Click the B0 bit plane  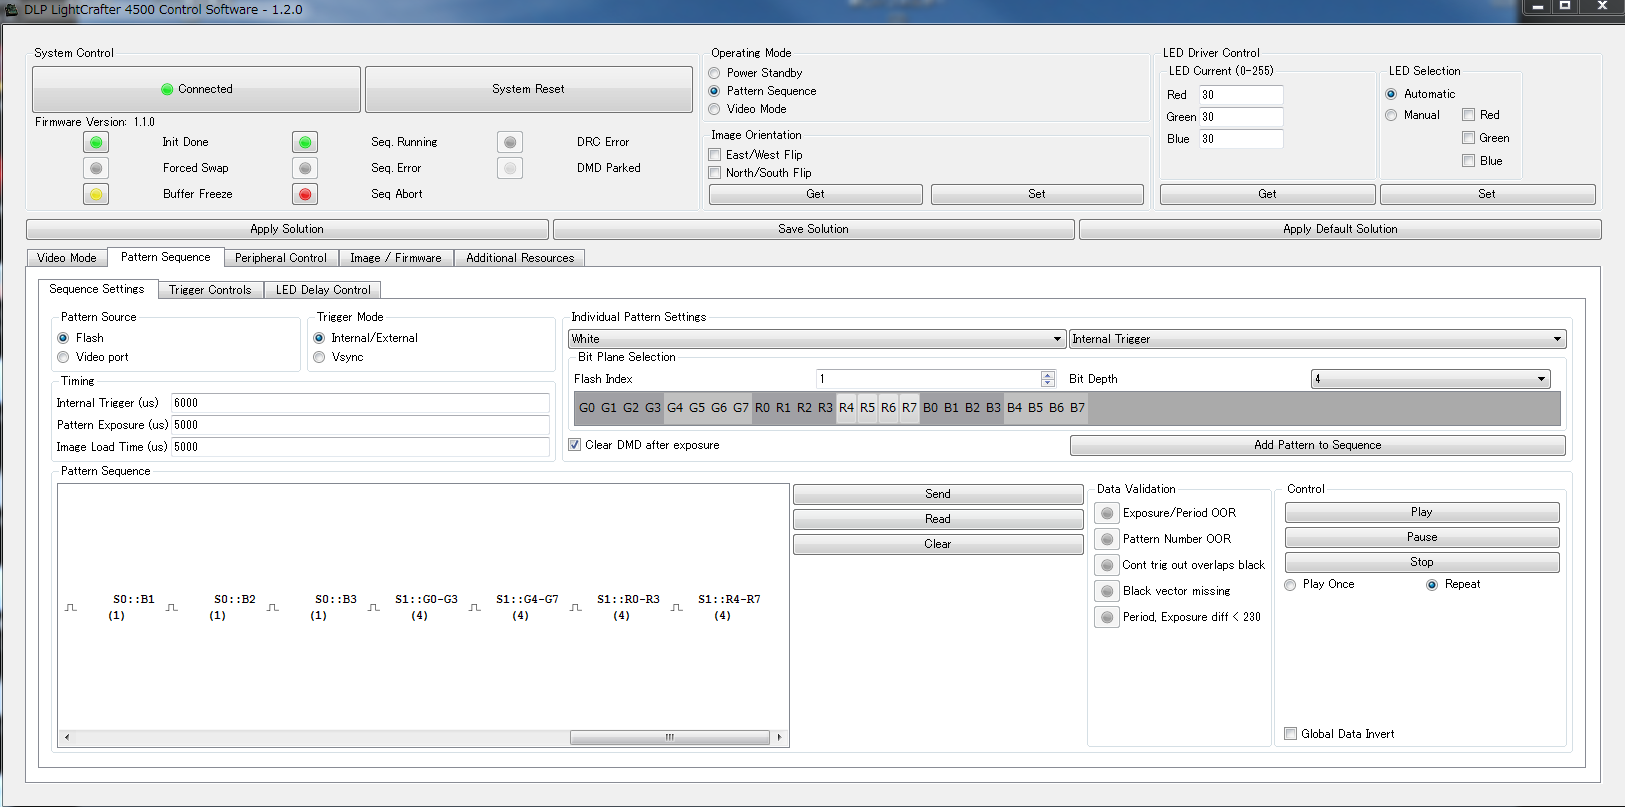click(930, 408)
